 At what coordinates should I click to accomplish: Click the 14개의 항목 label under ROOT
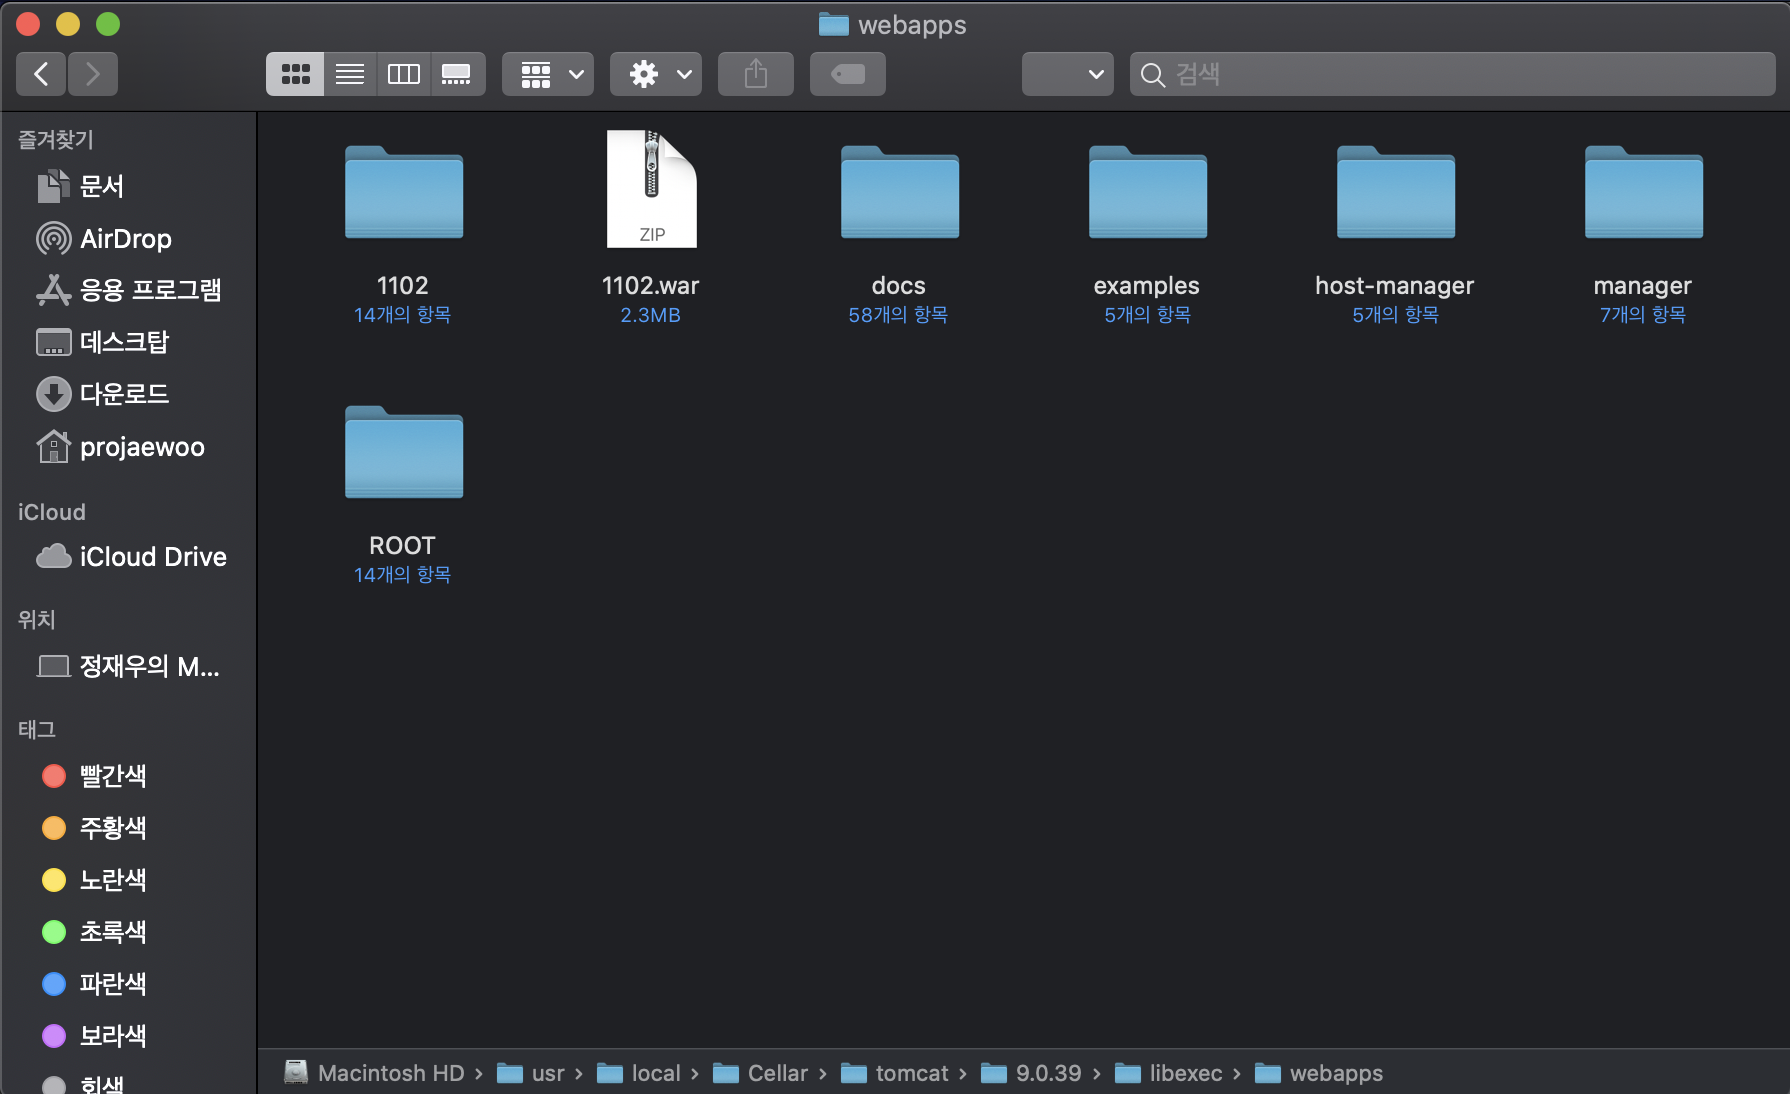click(402, 575)
